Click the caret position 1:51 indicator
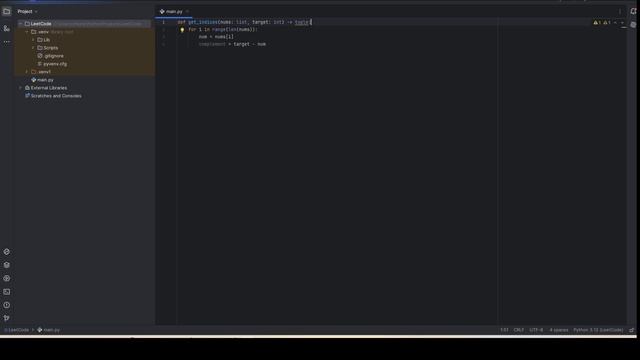The image size is (640, 360). 504,330
